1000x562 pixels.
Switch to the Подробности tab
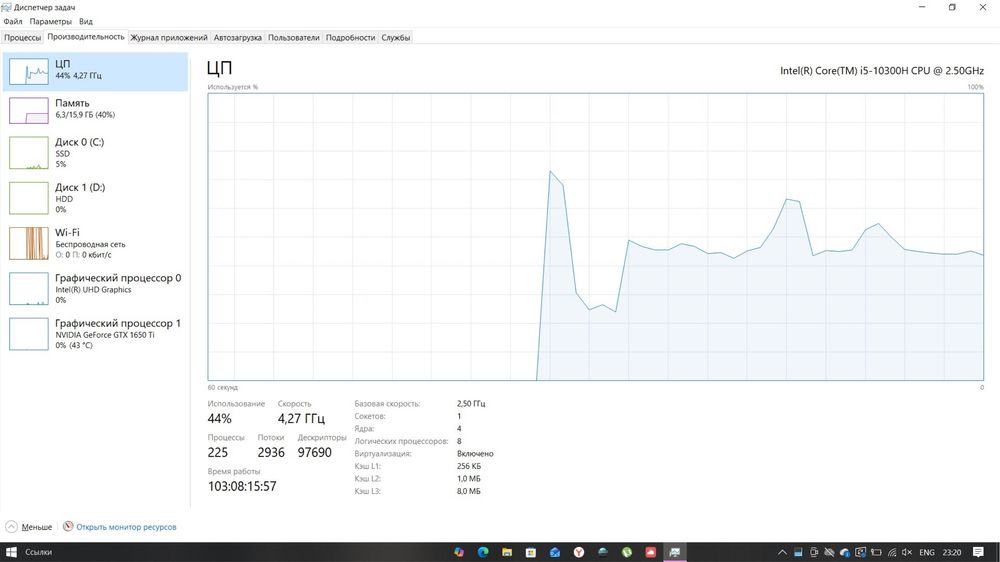click(350, 38)
